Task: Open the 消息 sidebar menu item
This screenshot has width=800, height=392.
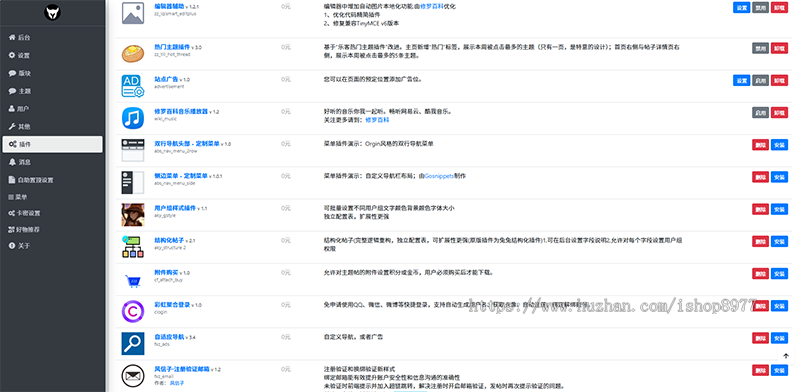Action: point(52,162)
